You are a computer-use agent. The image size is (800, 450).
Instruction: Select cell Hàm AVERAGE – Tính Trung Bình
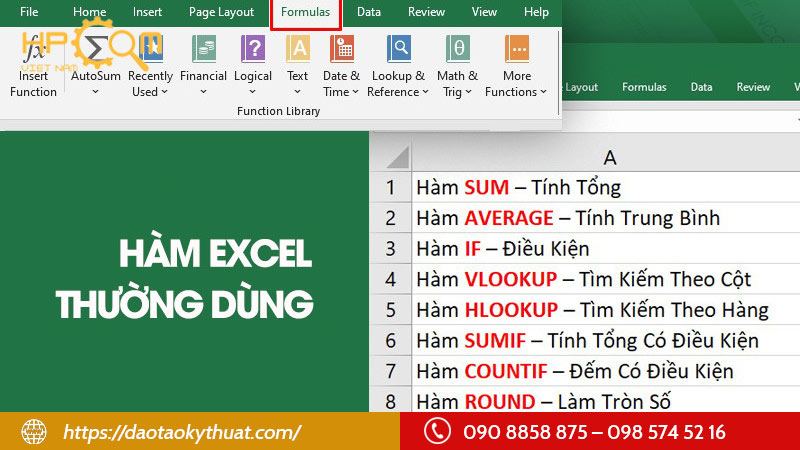606,218
